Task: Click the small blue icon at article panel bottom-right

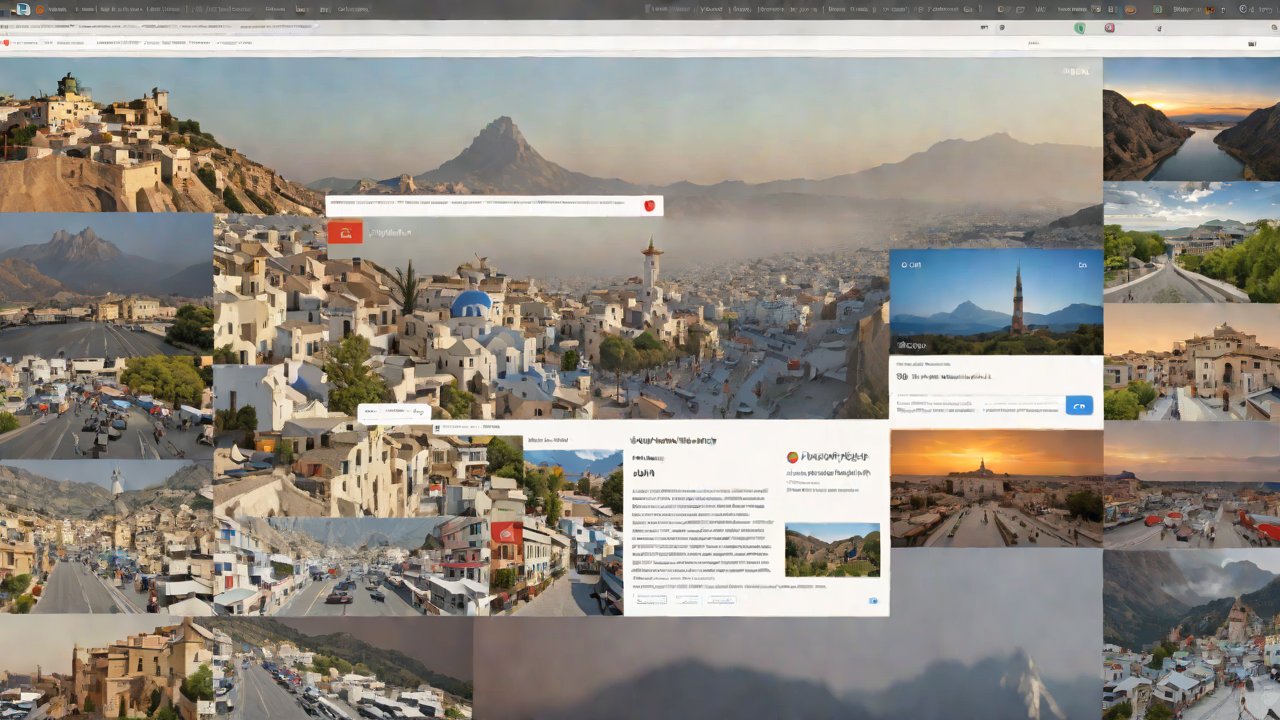Action: tap(872, 601)
